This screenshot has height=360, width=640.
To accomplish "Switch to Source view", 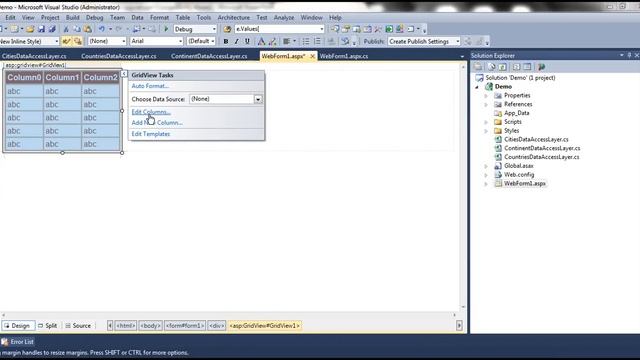I will (x=78, y=326).
